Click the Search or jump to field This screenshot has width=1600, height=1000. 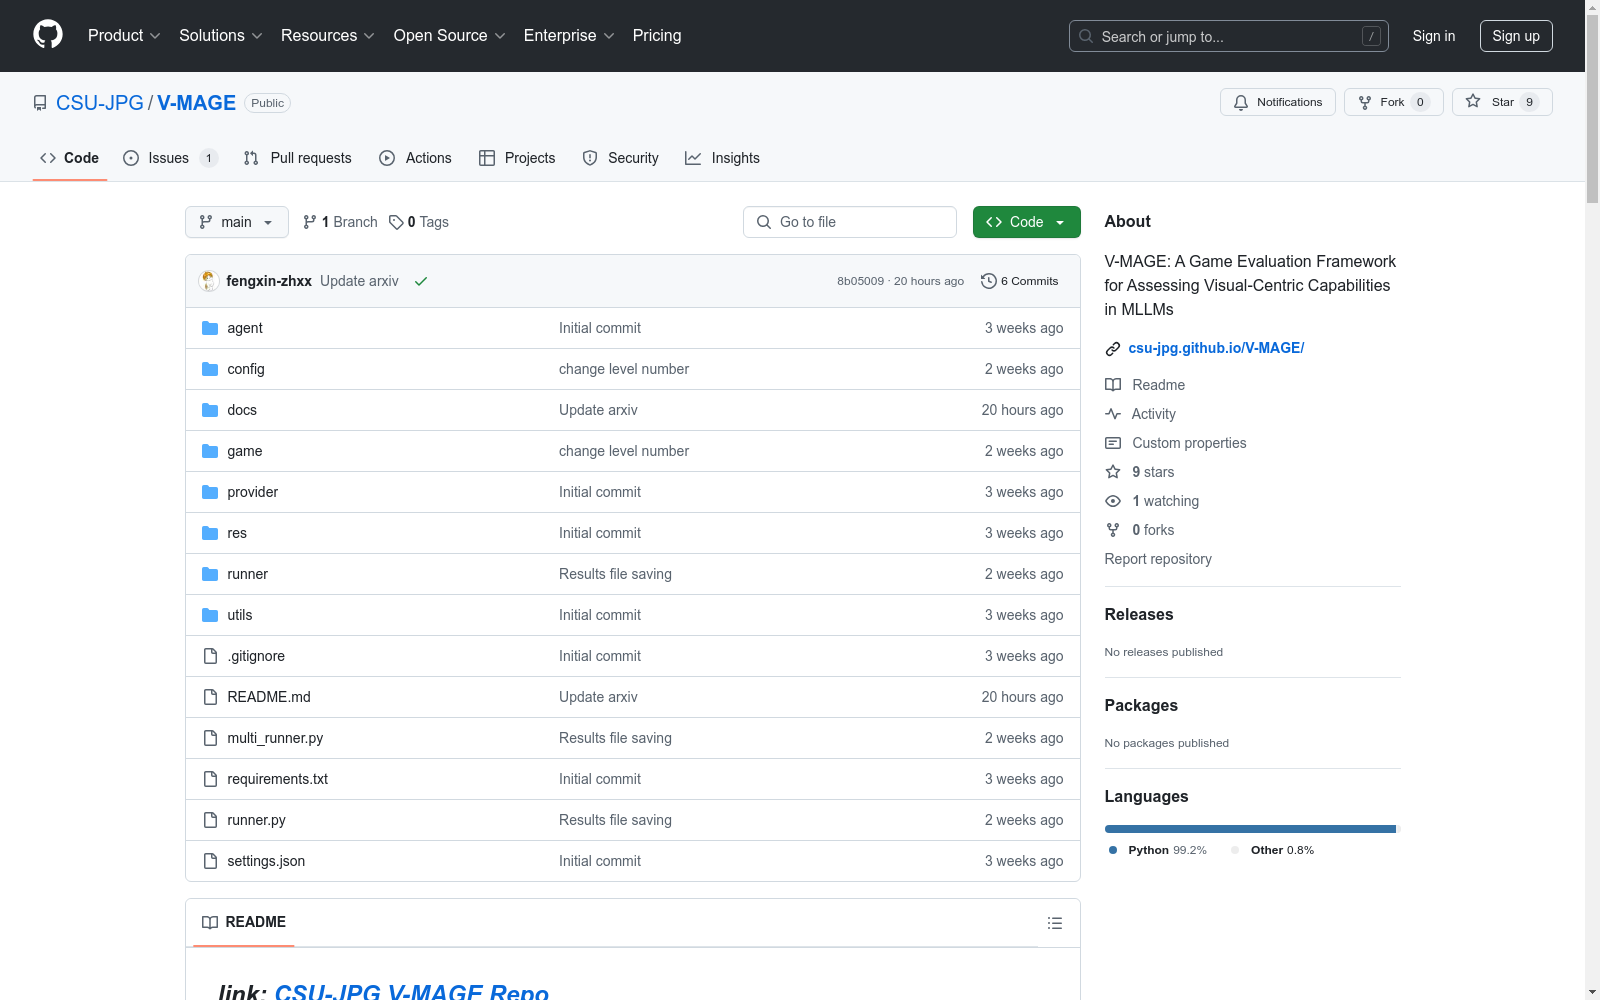[1229, 36]
